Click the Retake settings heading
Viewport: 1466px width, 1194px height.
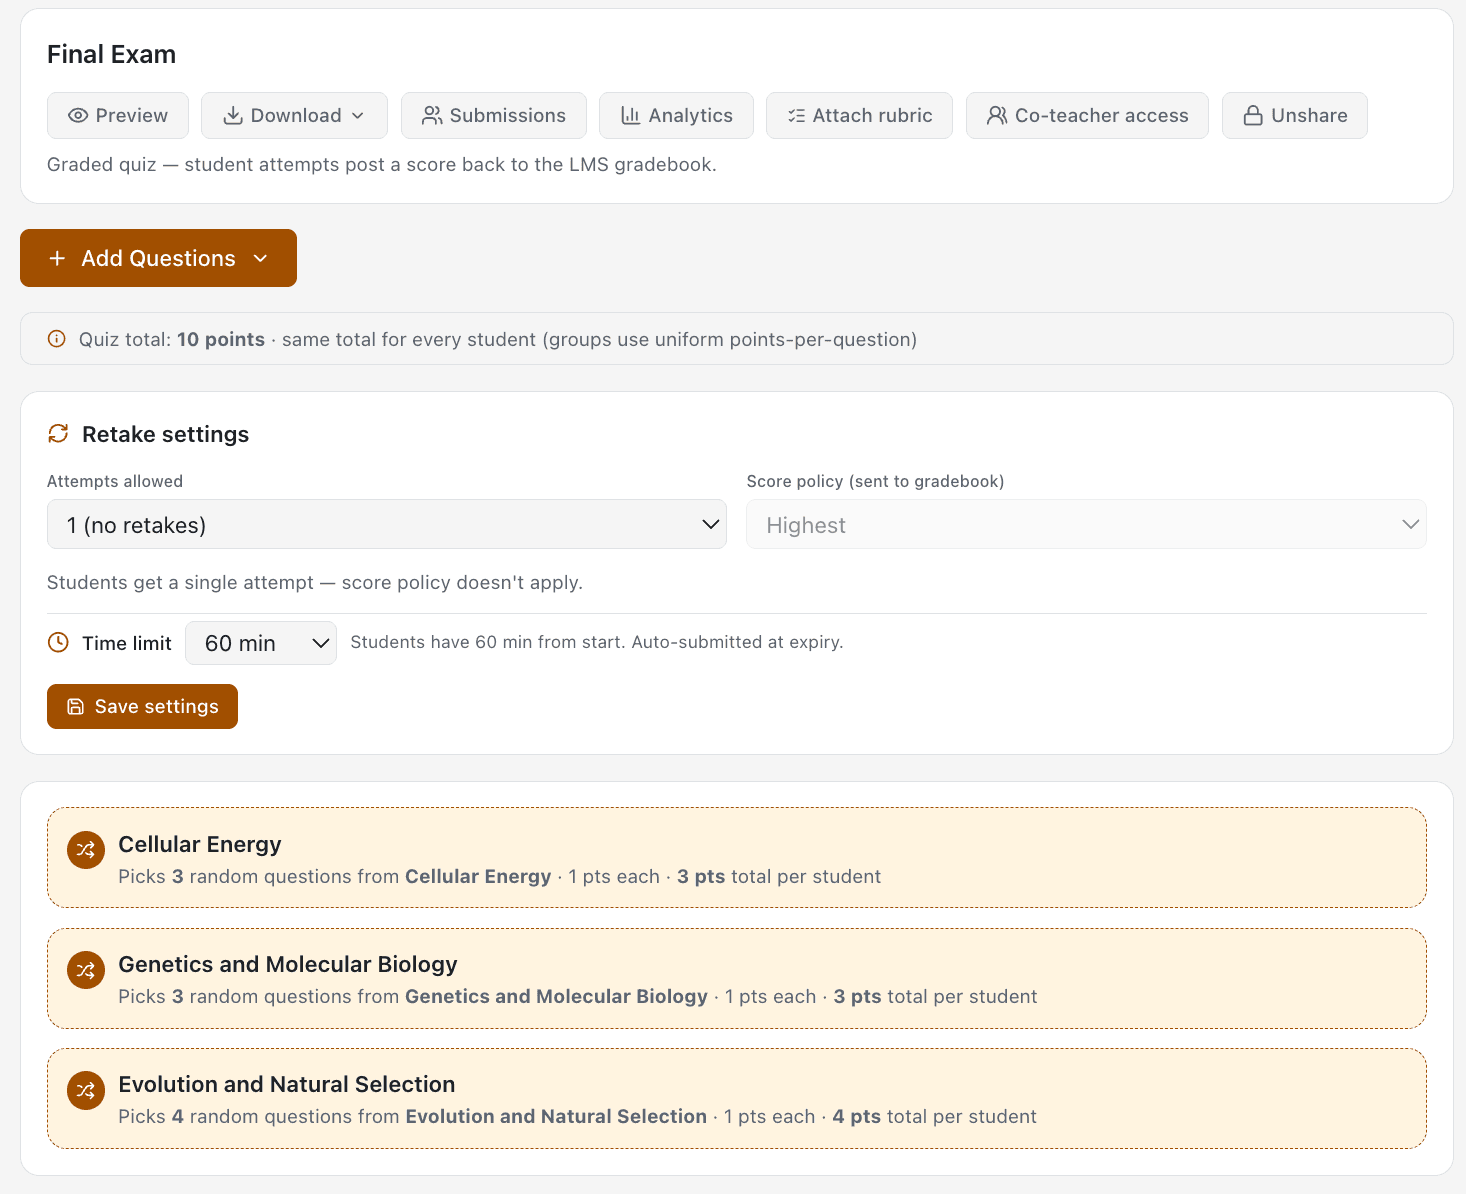click(166, 434)
